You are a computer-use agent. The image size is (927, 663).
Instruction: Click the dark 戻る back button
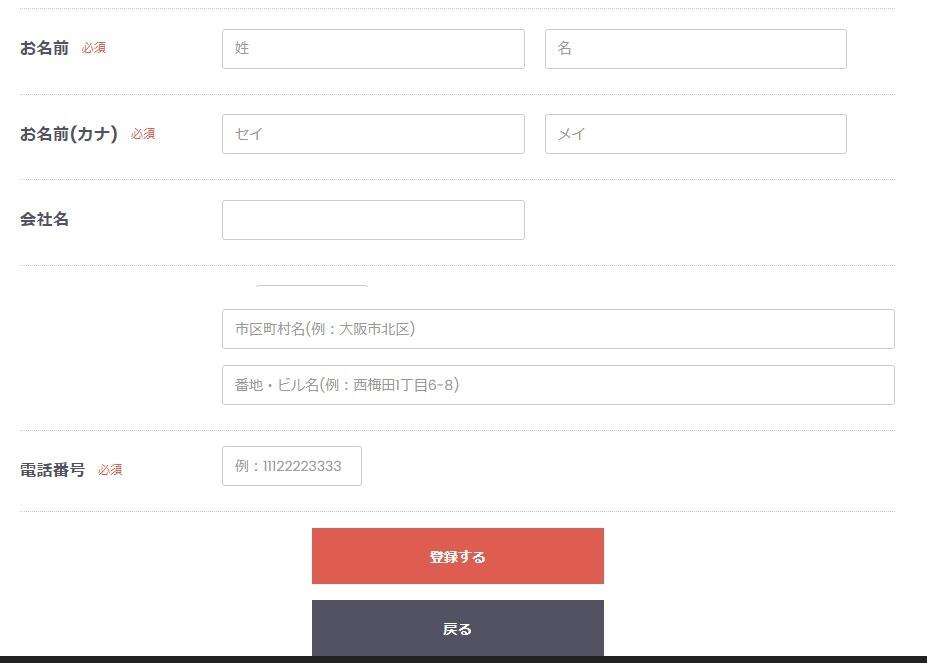(457, 629)
